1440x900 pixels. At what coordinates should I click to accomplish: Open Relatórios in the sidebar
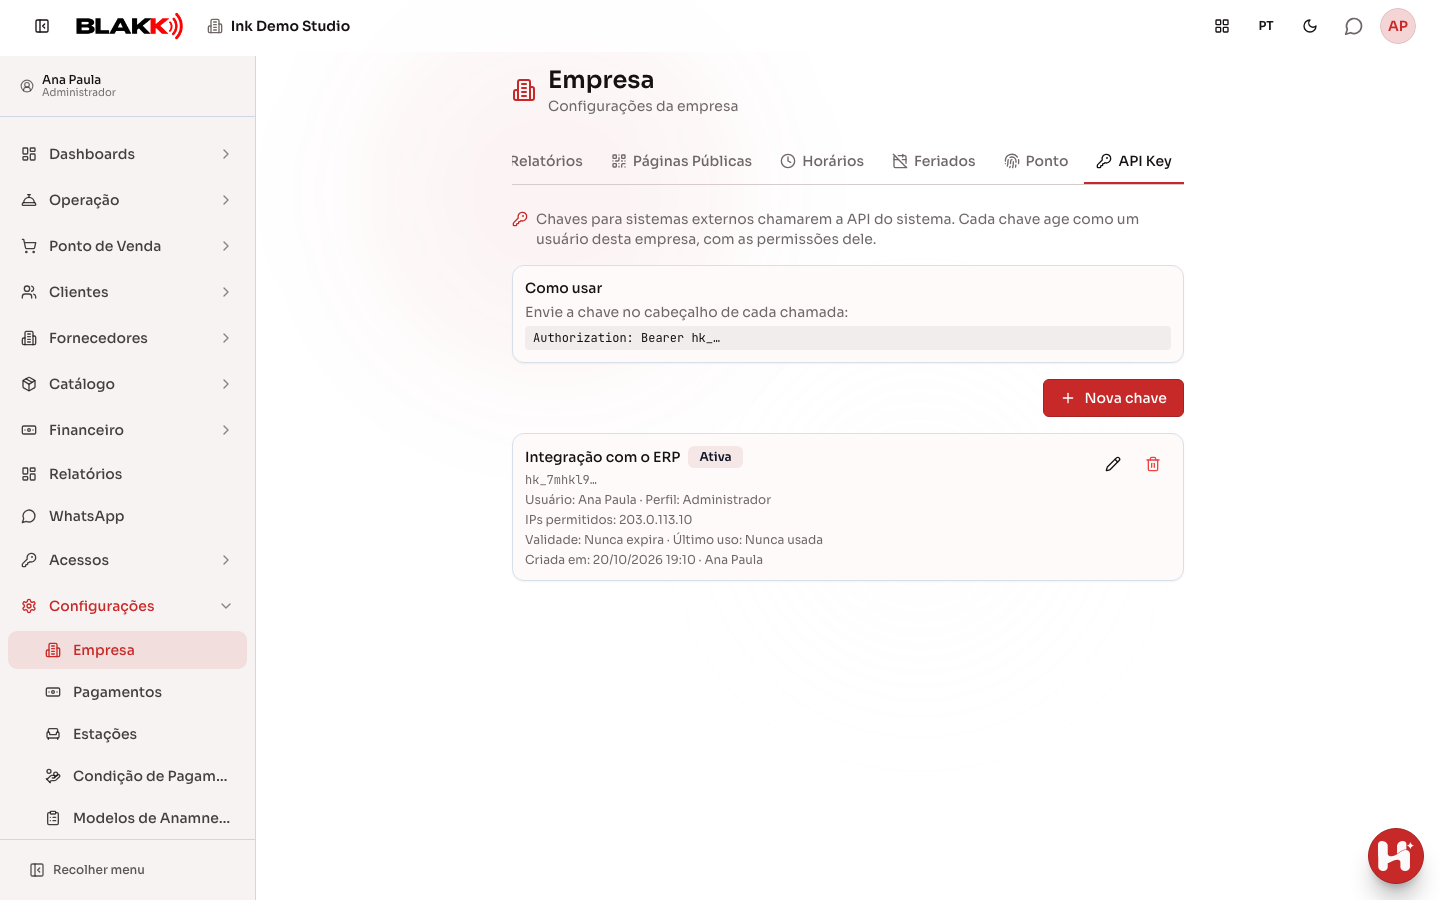point(127,474)
